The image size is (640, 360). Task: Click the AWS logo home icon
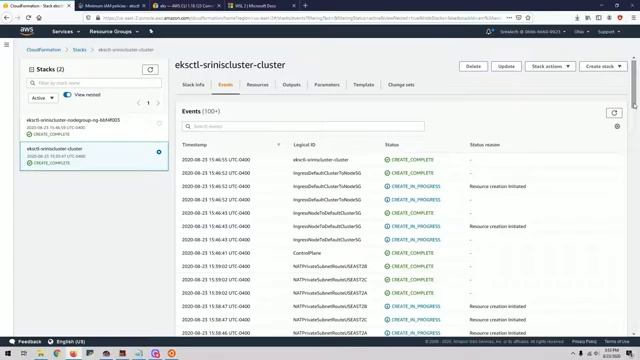point(27,31)
